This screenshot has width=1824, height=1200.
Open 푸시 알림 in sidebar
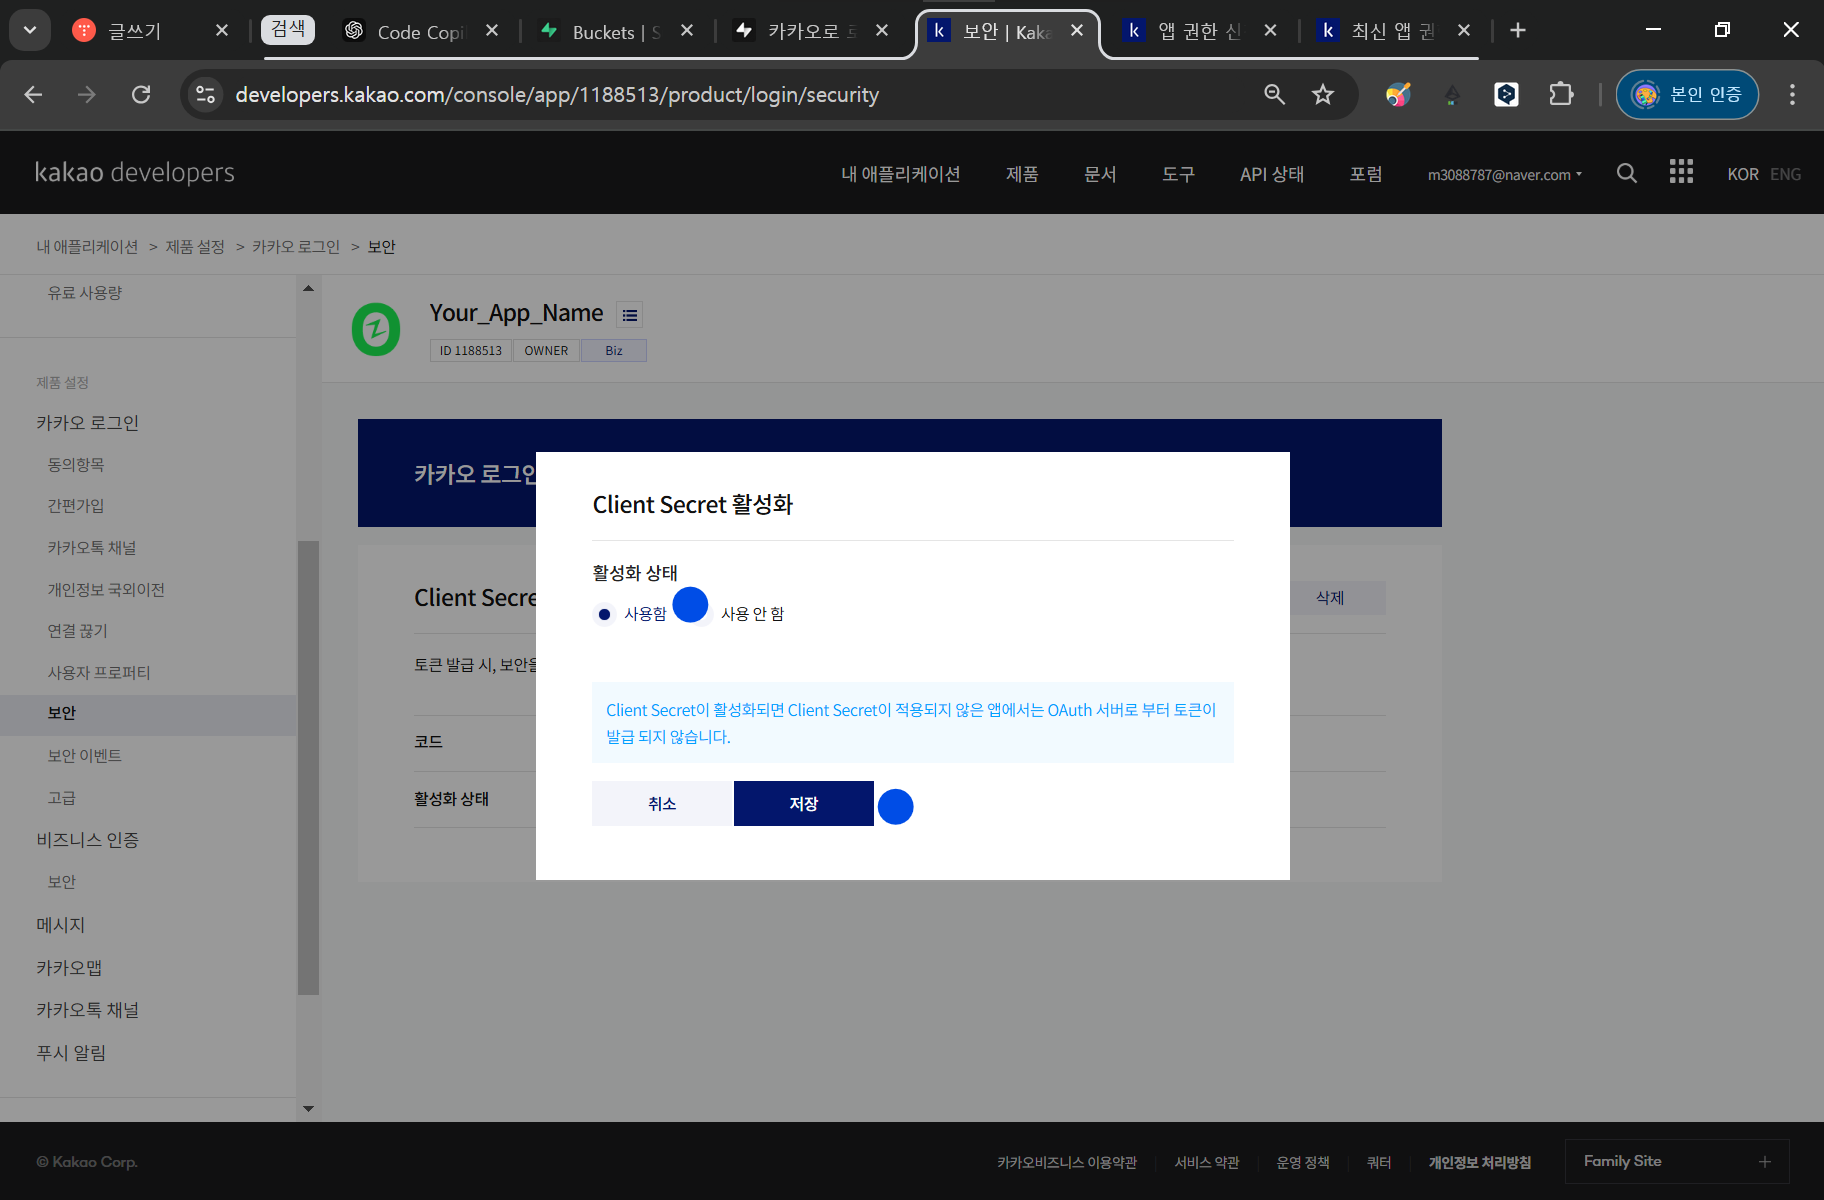tap(71, 1053)
